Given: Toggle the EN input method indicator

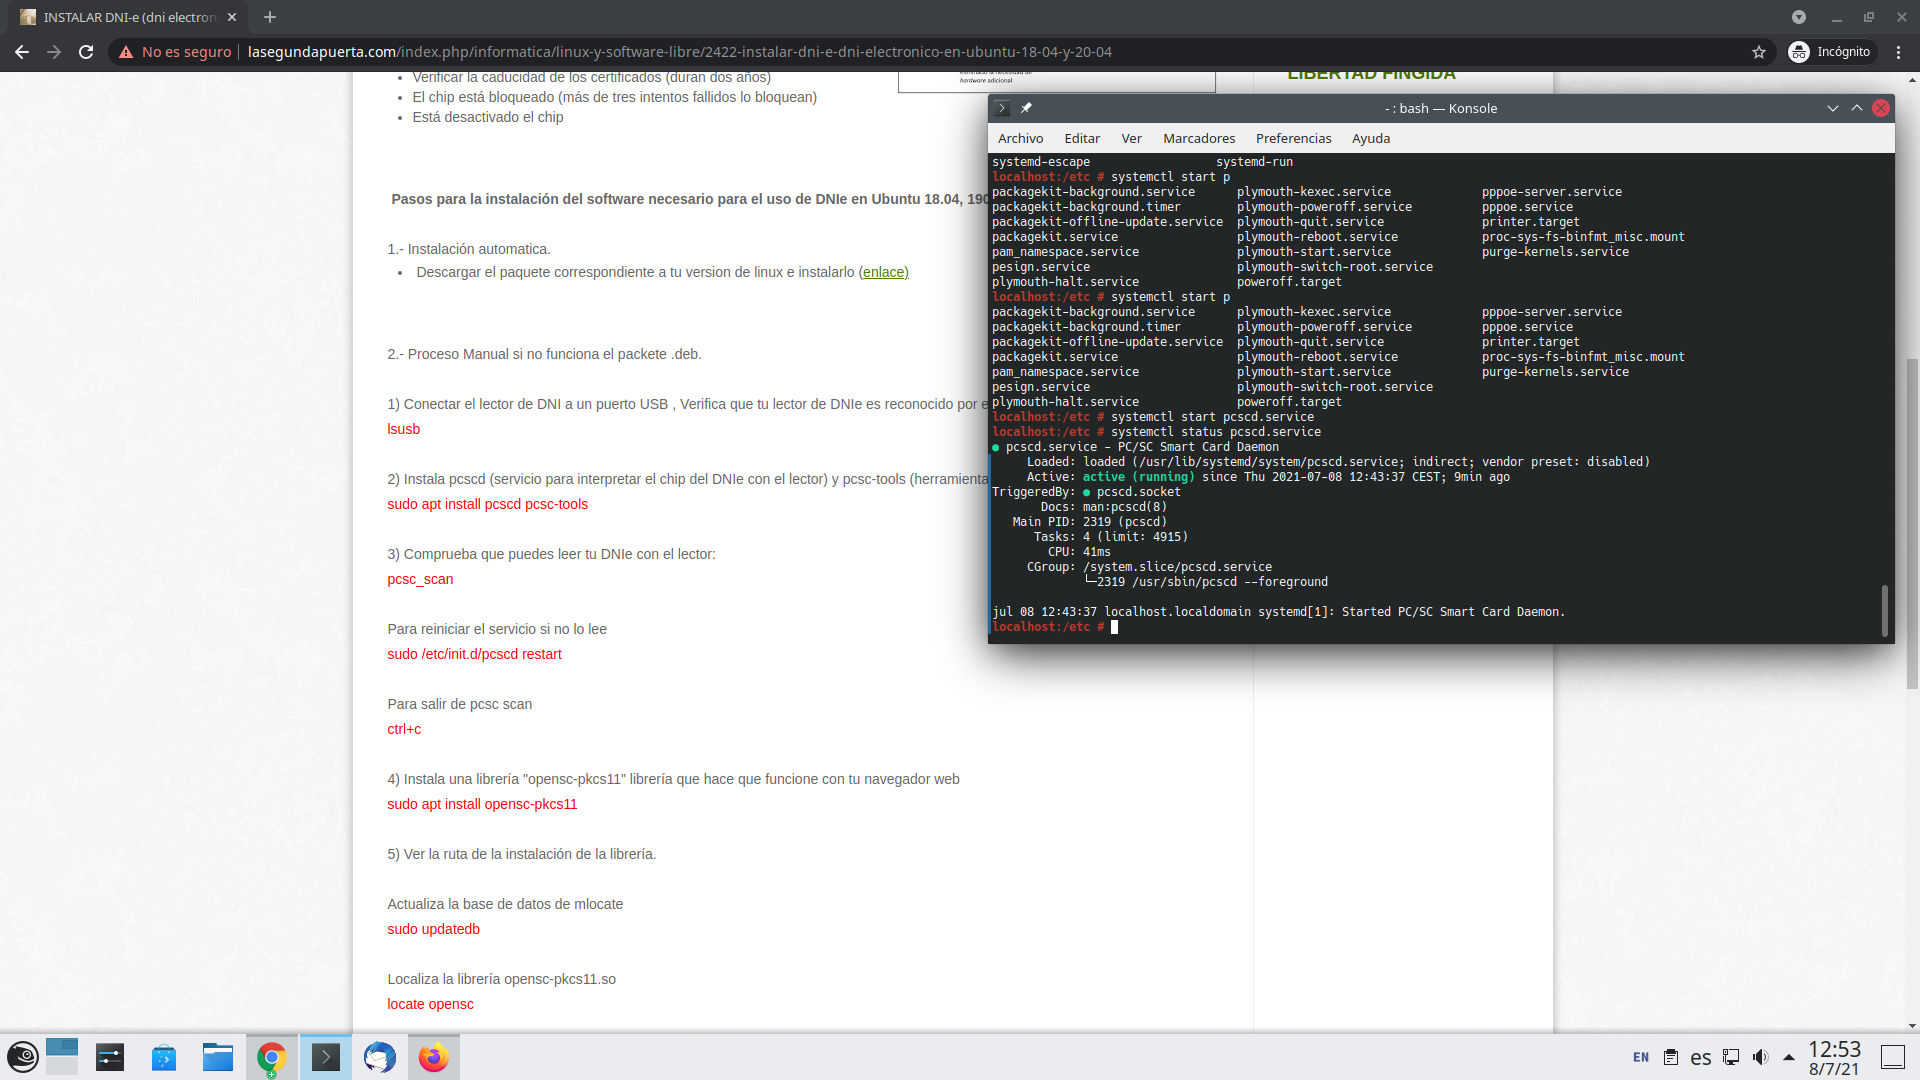Looking at the screenshot, I should click(x=1641, y=1057).
